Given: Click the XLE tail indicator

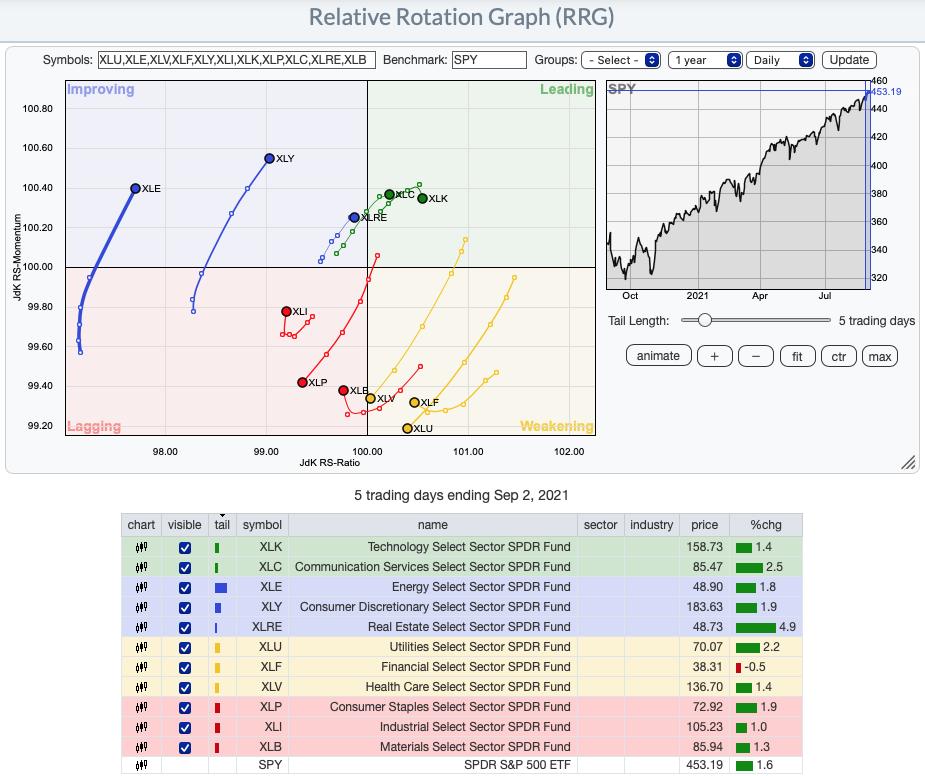Looking at the screenshot, I should (221, 588).
